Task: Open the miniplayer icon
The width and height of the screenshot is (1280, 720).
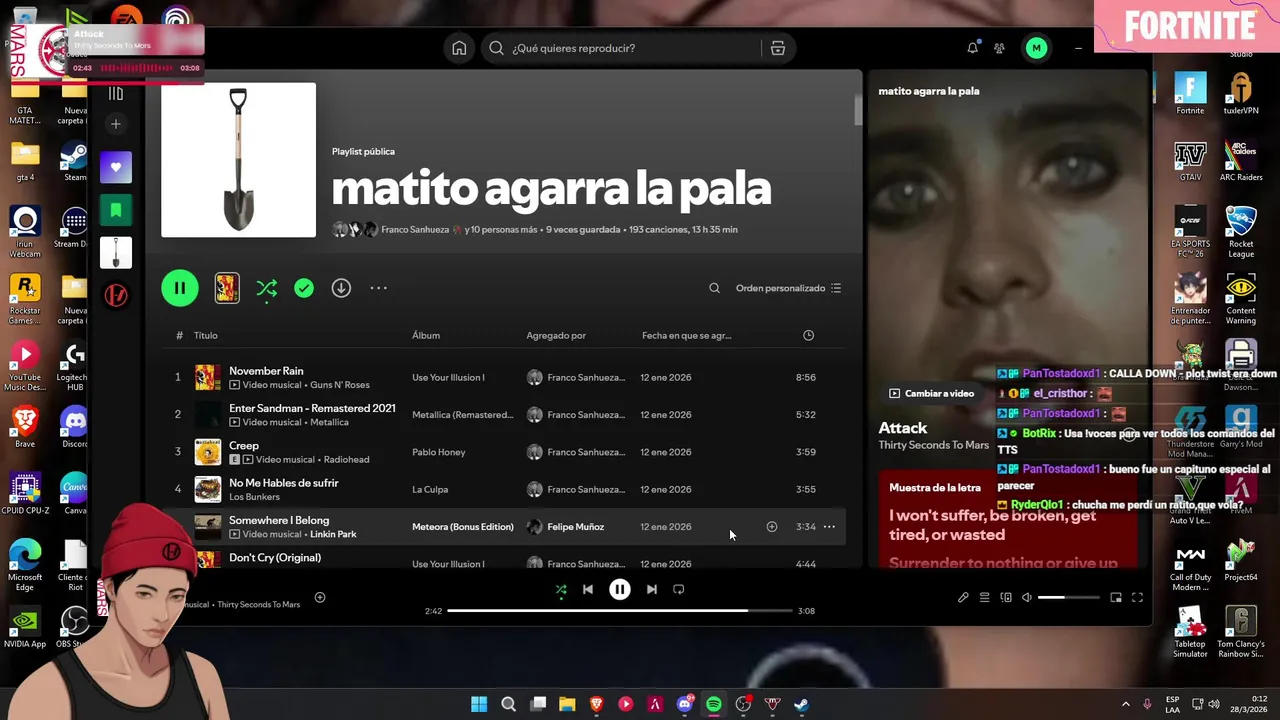Action: point(1116,598)
